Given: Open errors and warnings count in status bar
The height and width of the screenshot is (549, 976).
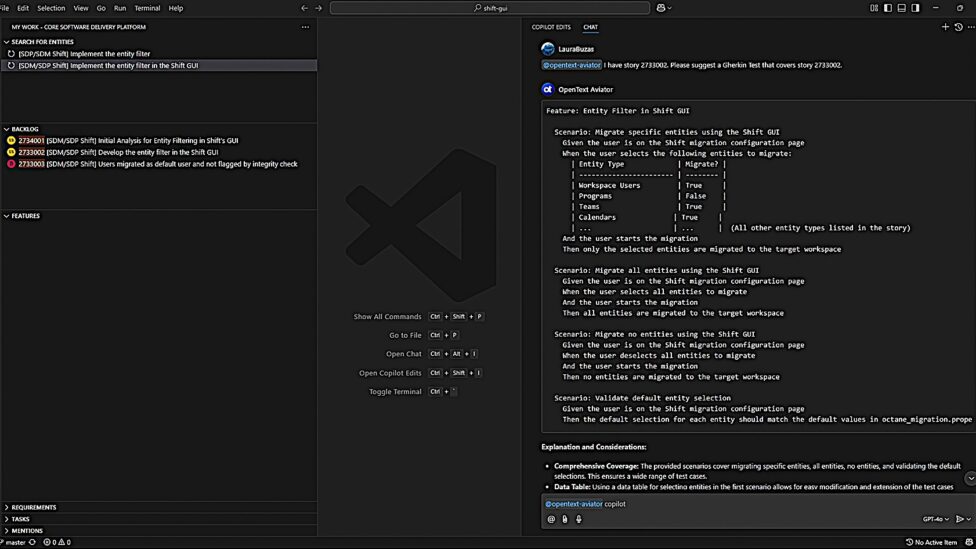Looking at the screenshot, I should [x=57, y=542].
